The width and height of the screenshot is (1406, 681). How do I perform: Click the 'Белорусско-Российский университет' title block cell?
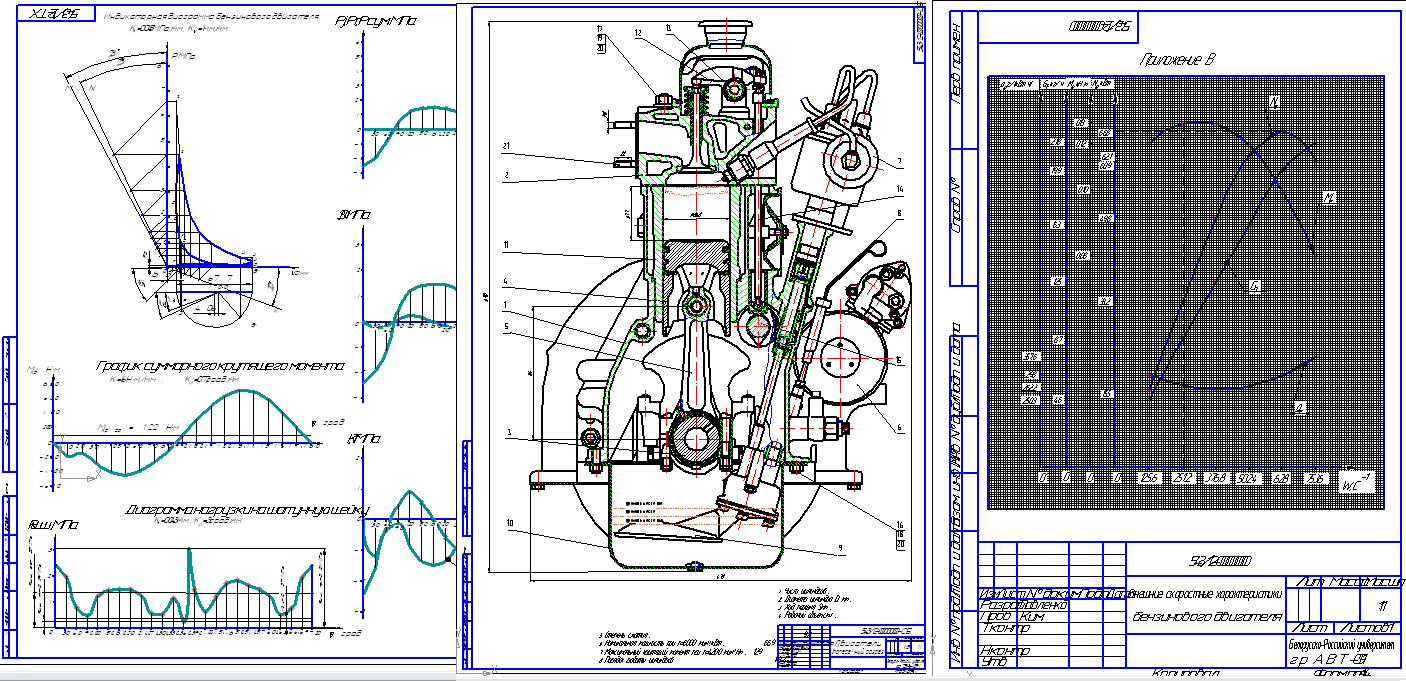click(x=1343, y=644)
